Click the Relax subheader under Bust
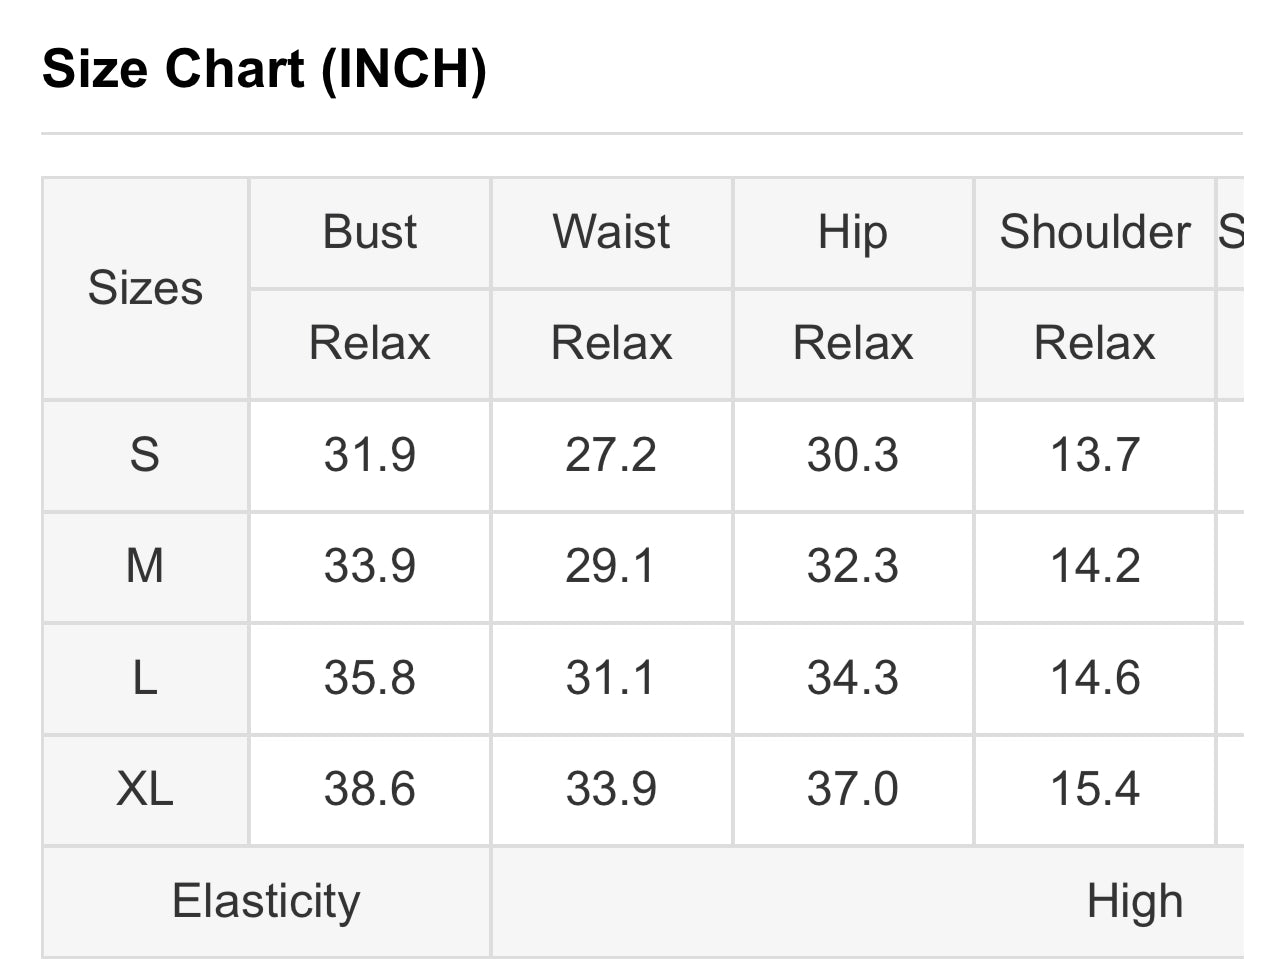 (370, 344)
